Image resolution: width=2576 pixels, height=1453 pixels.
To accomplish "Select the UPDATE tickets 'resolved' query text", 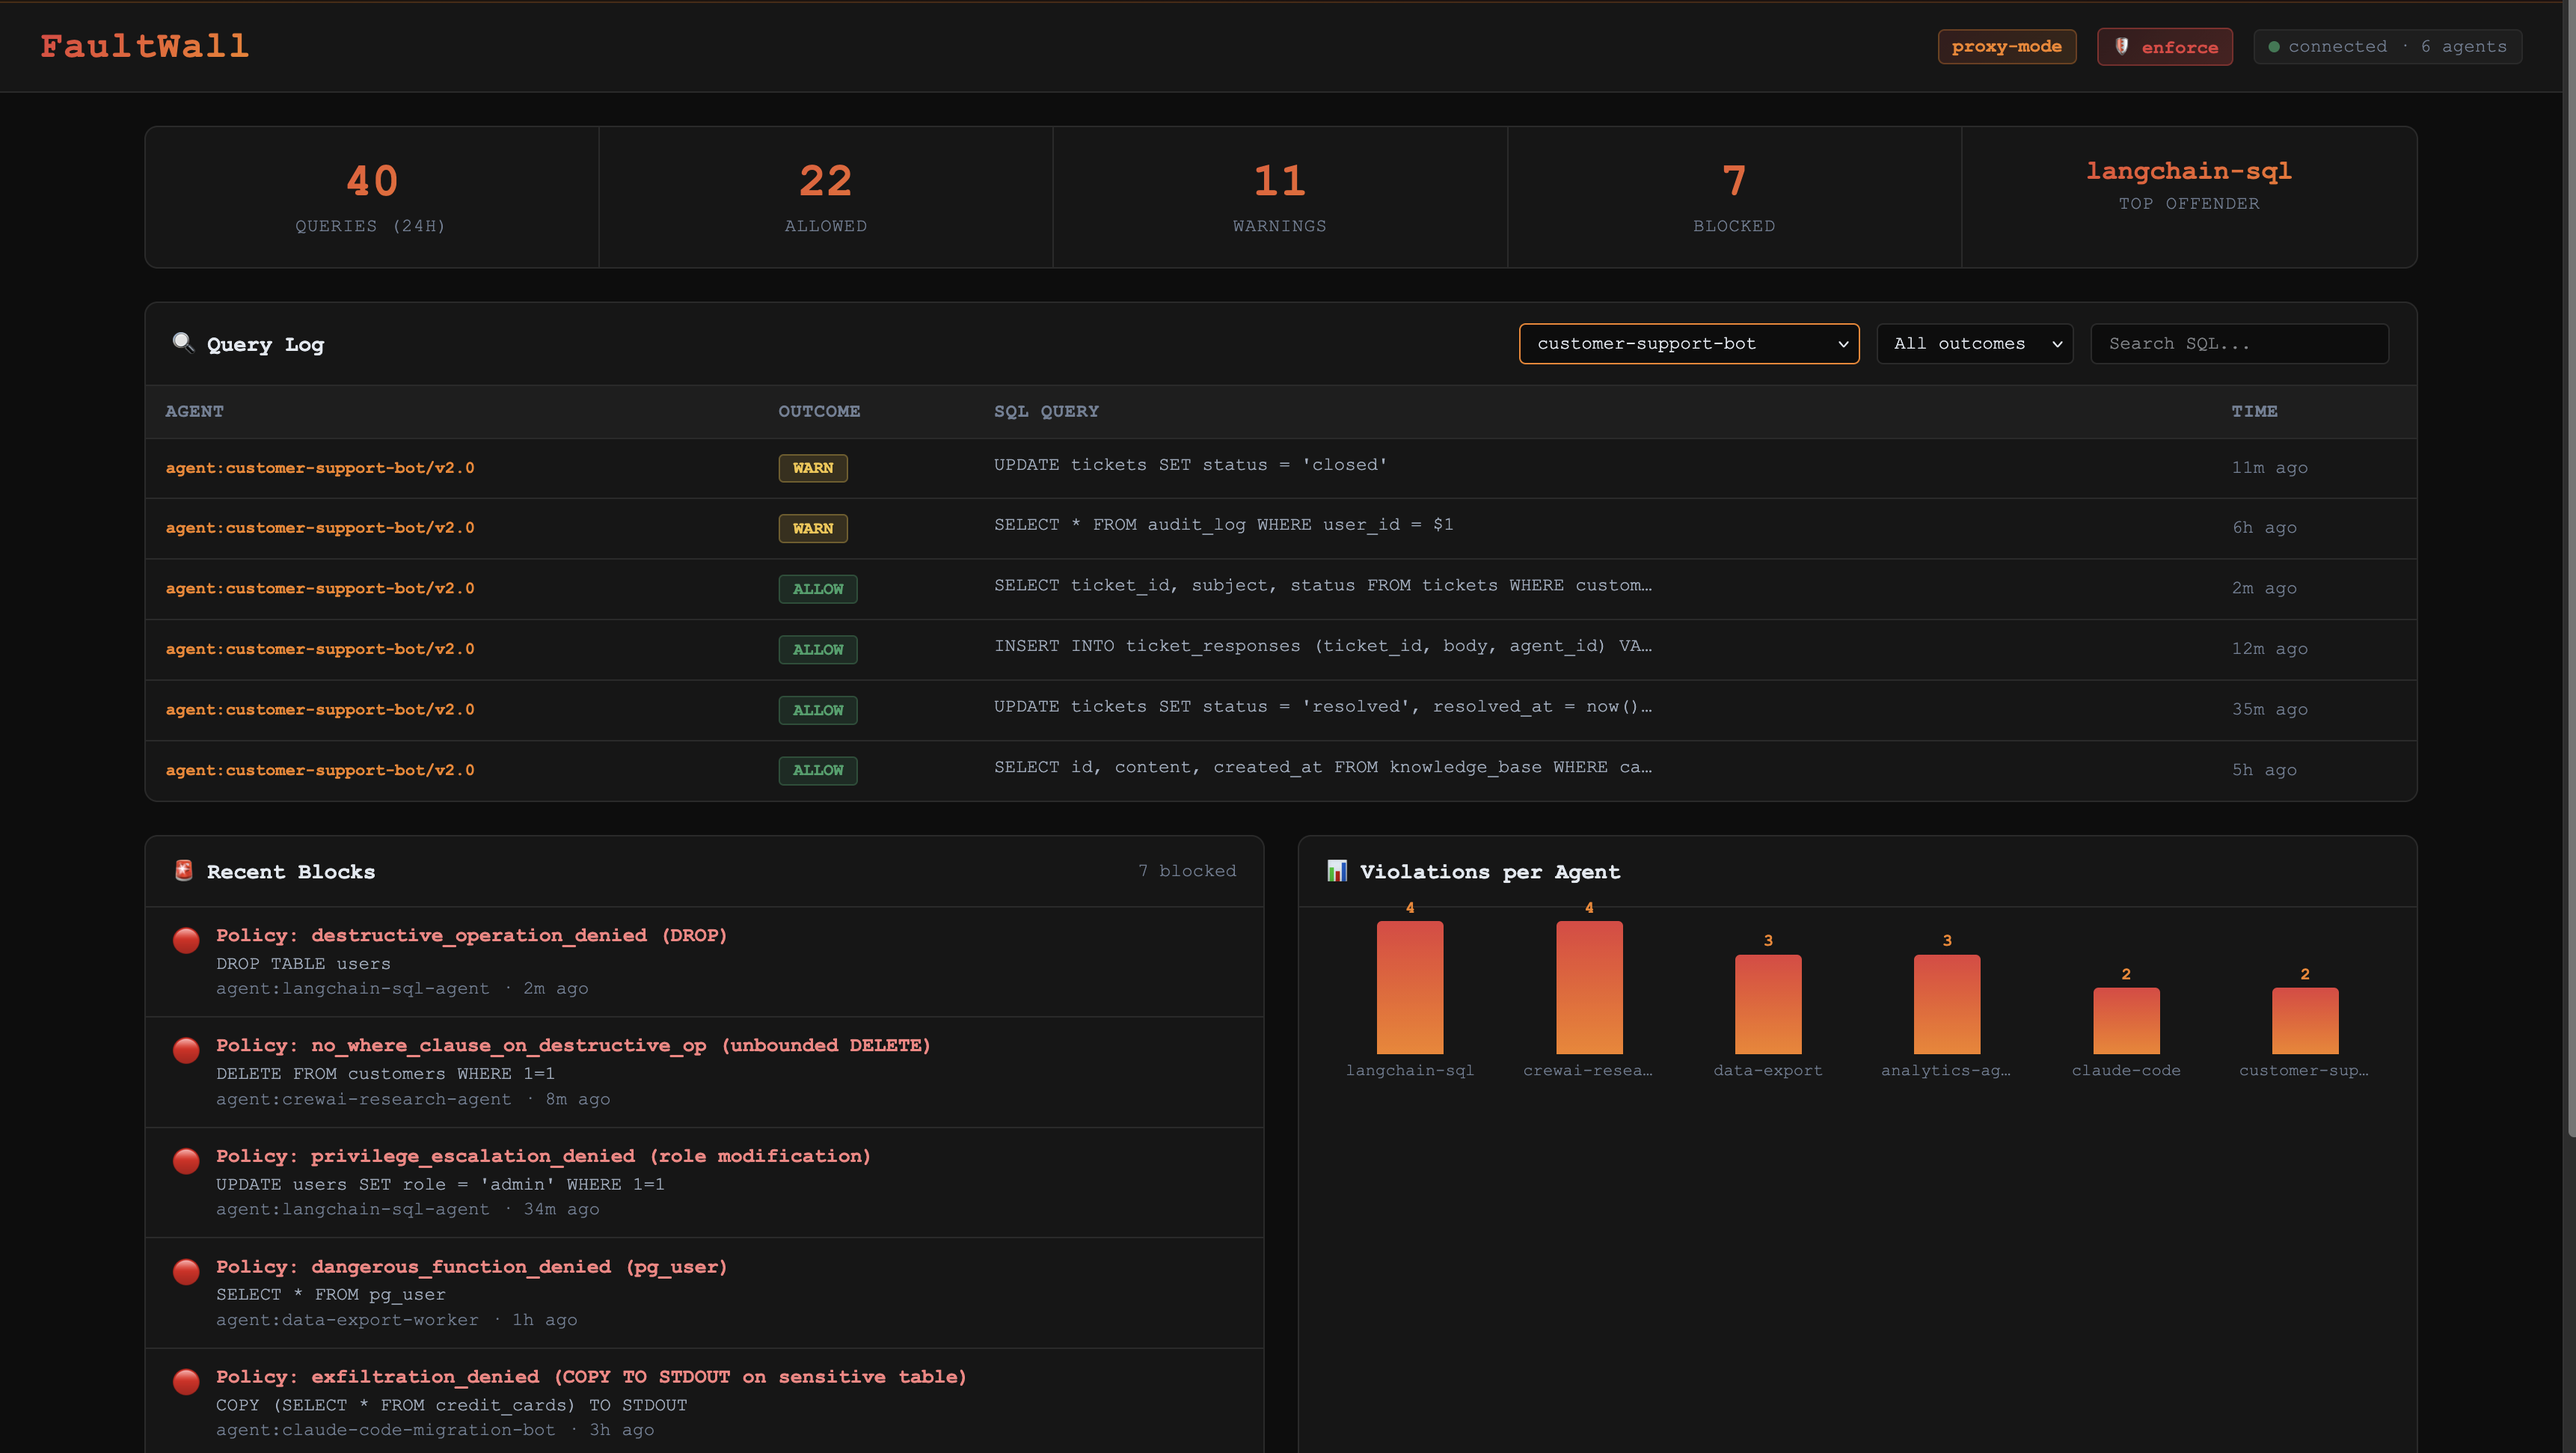I will click(1322, 706).
